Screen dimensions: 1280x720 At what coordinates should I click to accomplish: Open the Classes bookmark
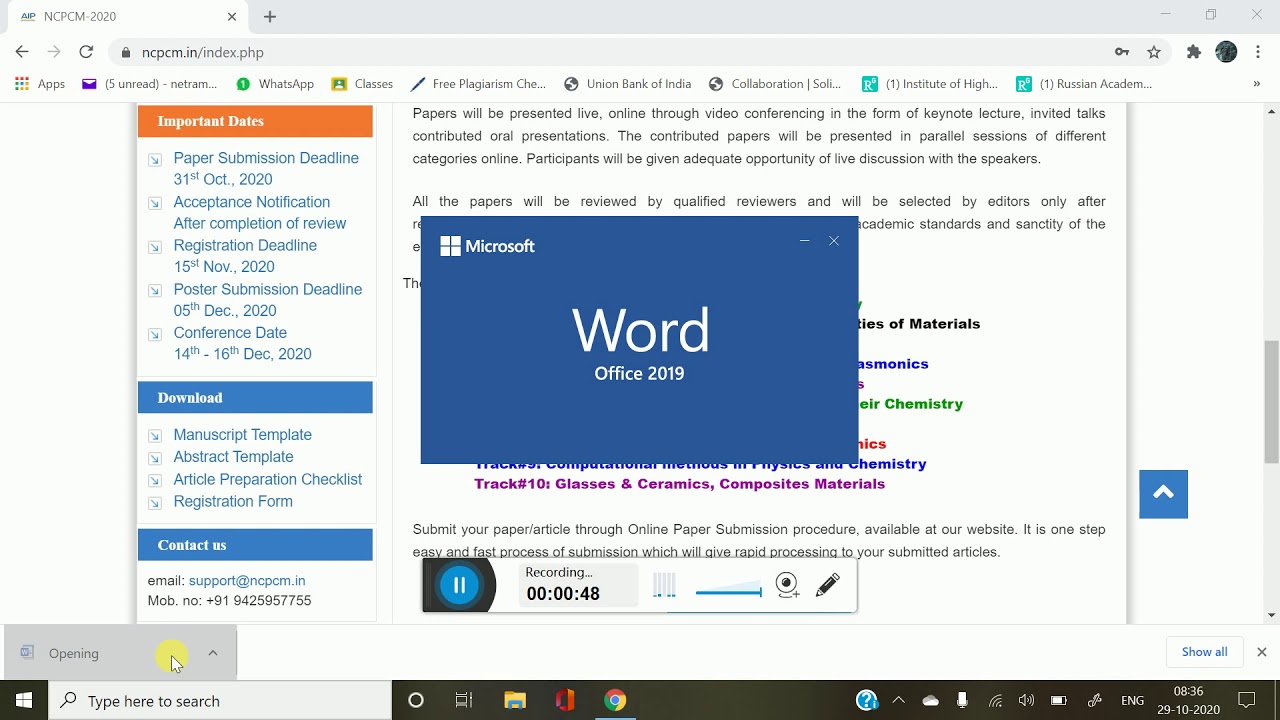pyautogui.click(x=362, y=84)
